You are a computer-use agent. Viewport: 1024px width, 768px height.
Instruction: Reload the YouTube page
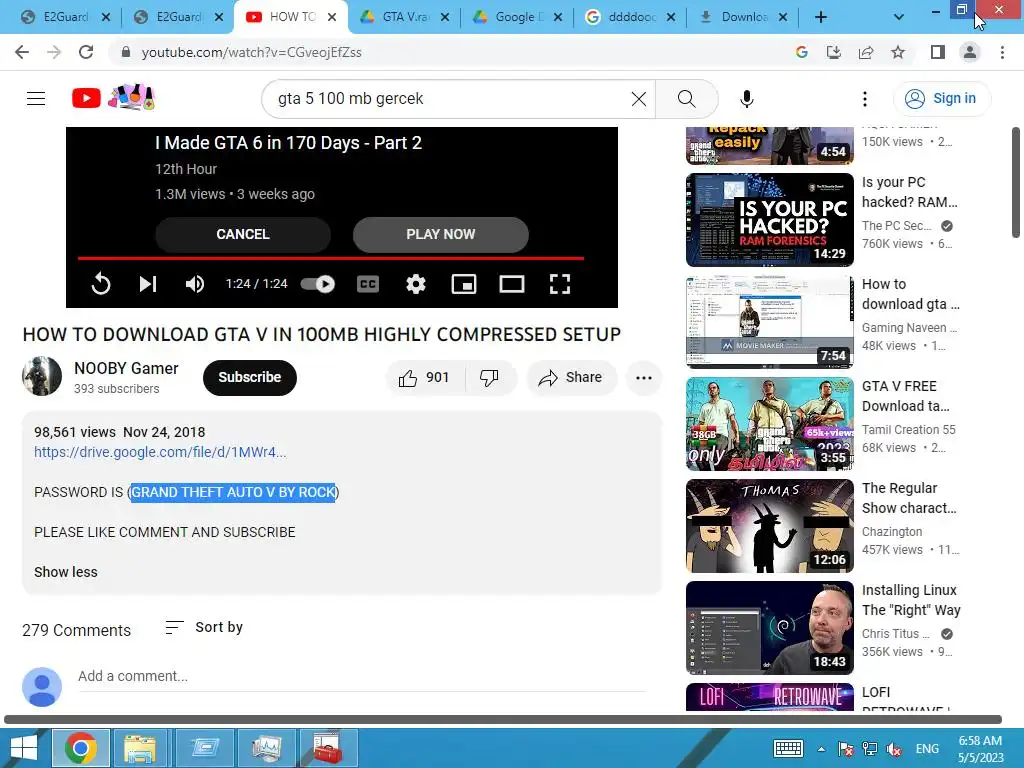(86, 52)
